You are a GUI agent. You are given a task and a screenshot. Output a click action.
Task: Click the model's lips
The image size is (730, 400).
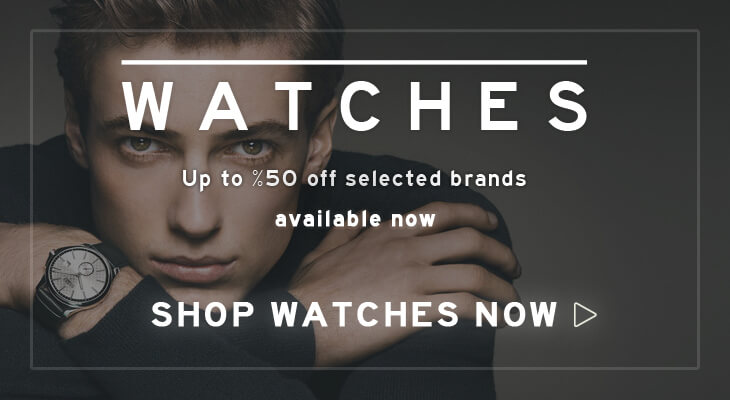194,267
